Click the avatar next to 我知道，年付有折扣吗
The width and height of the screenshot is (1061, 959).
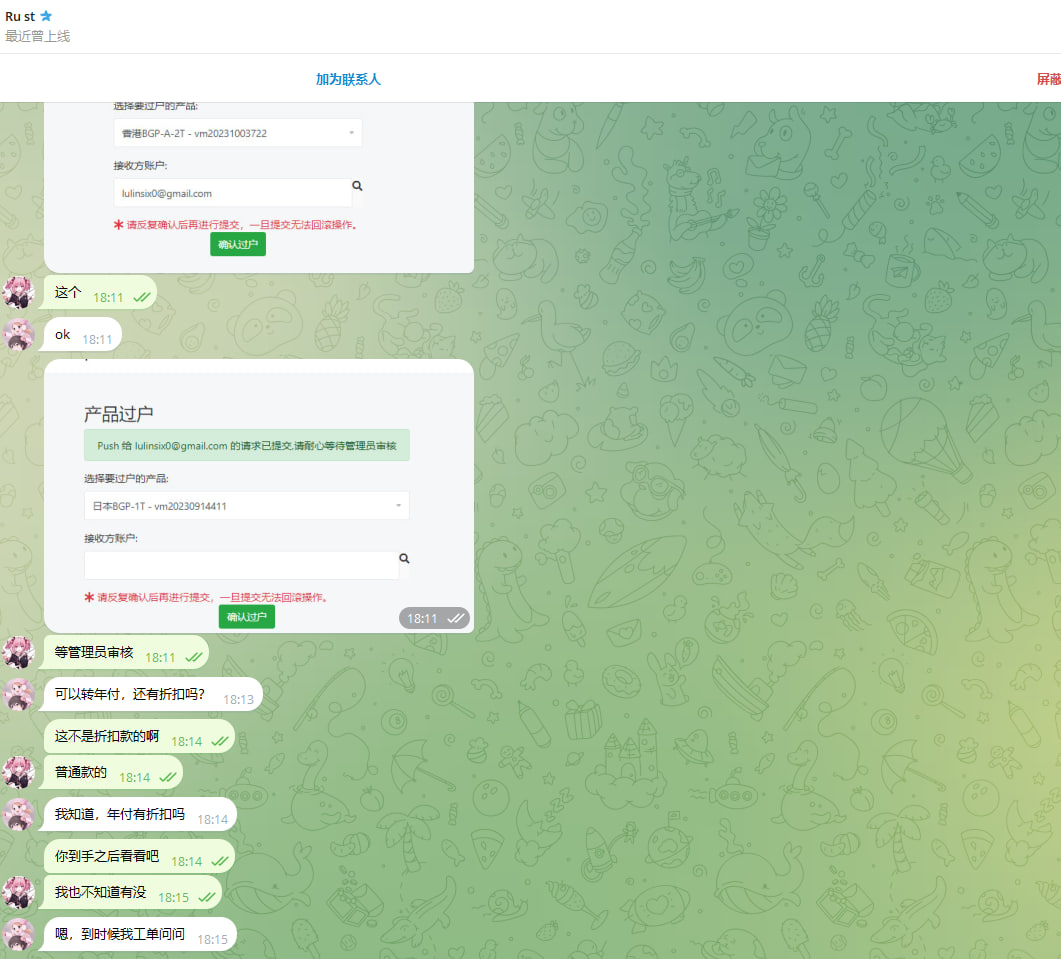18,814
